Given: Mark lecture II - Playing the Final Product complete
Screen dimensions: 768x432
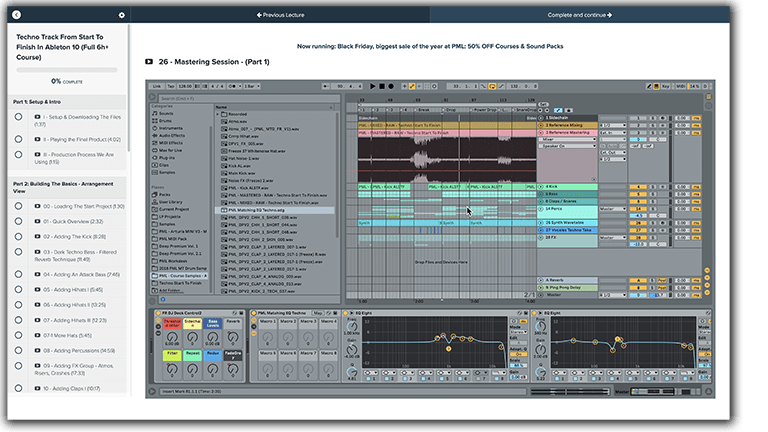Looking at the screenshot, I should pyautogui.click(x=19, y=139).
